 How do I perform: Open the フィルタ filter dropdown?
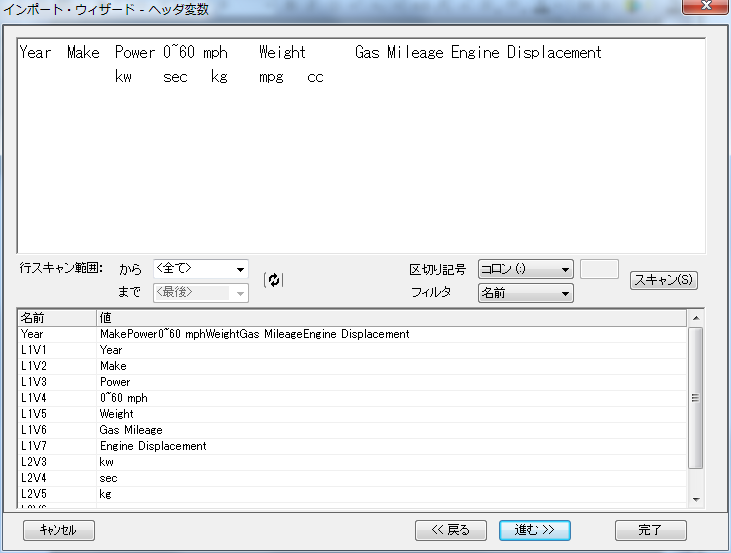coord(525,293)
